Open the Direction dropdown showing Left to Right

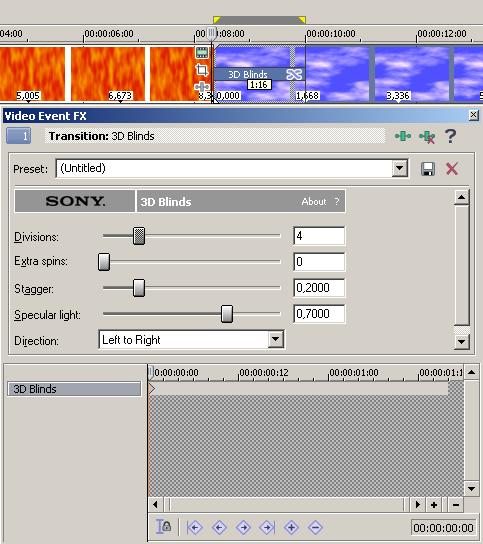click(192, 340)
